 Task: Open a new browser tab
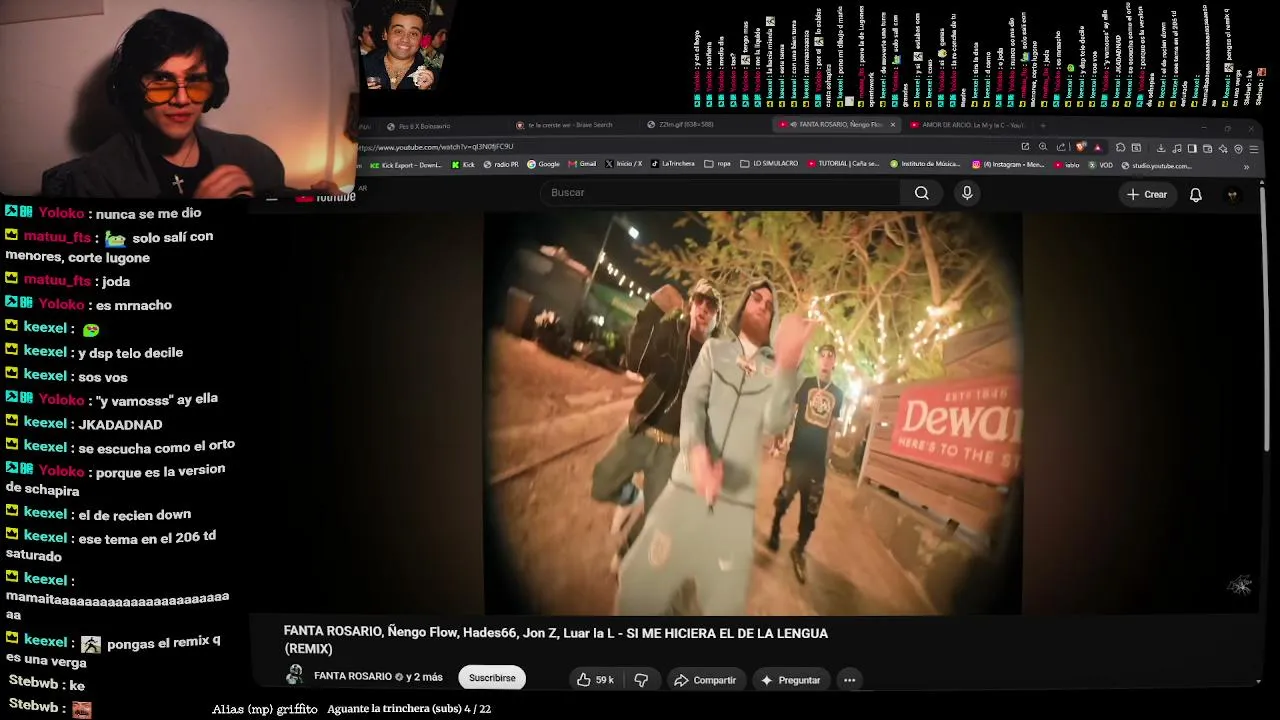click(1043, 125)
